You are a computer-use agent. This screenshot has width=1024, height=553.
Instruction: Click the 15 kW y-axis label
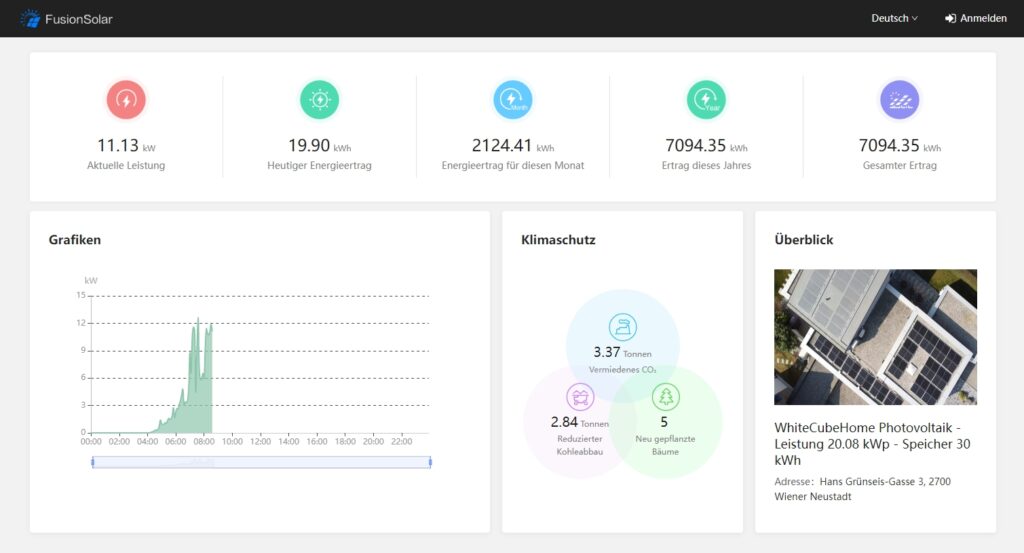(x=81, y=295)
